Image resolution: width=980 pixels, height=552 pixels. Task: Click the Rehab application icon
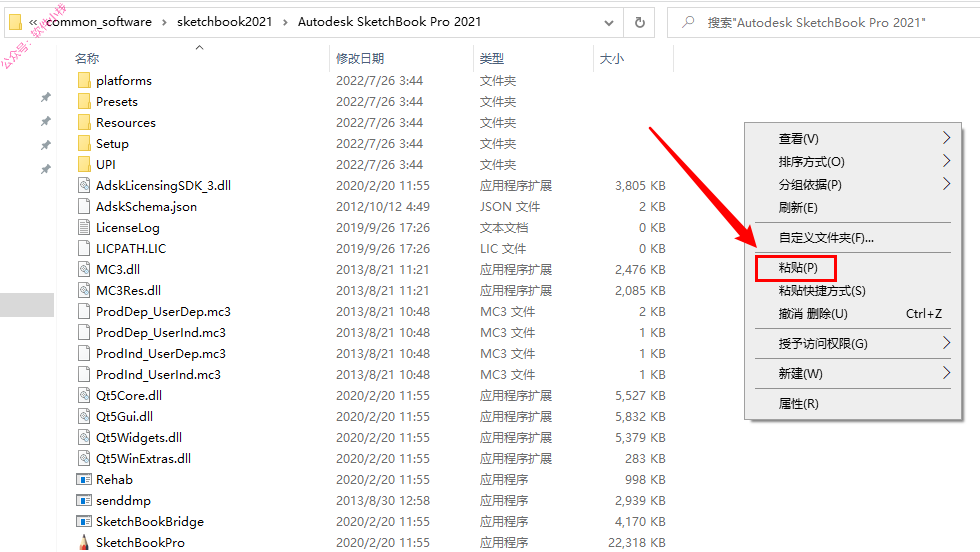(x=84, y=479)
